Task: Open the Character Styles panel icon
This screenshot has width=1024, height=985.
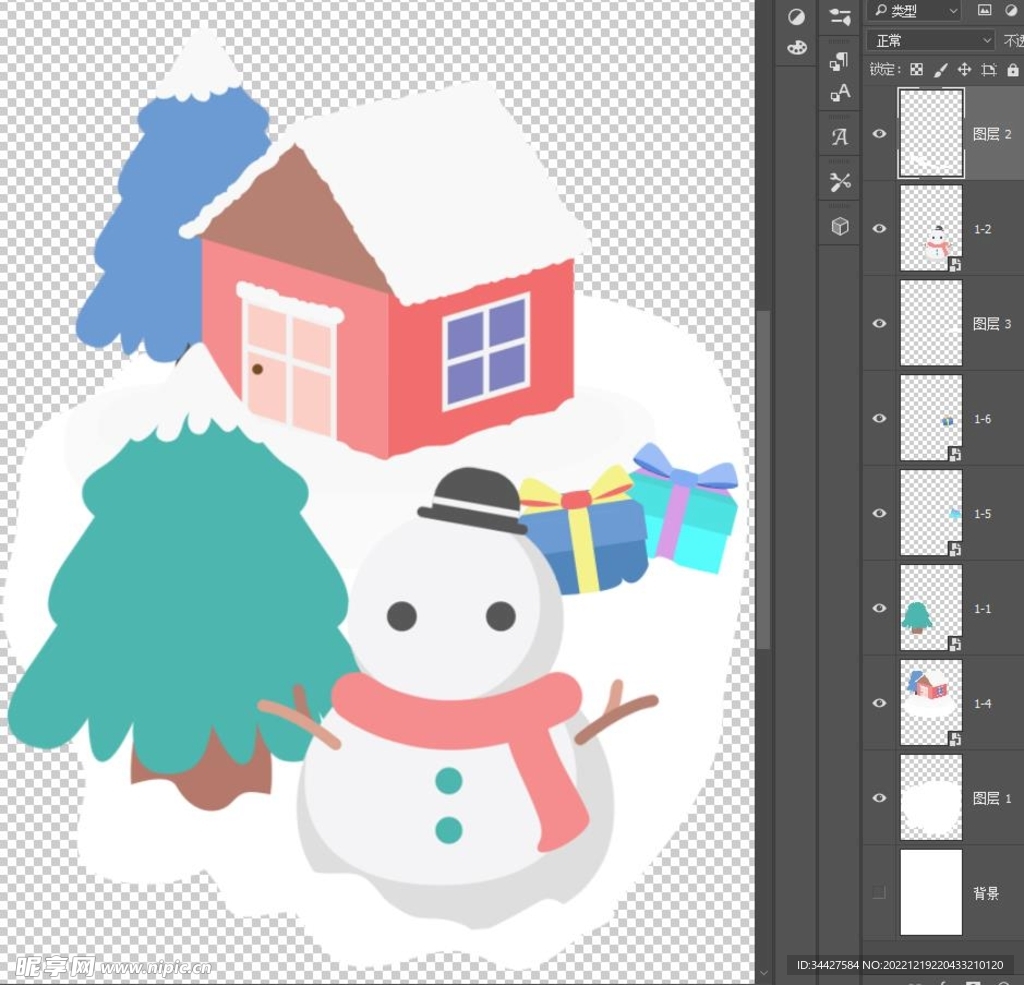Action: (x=840, y=93)
